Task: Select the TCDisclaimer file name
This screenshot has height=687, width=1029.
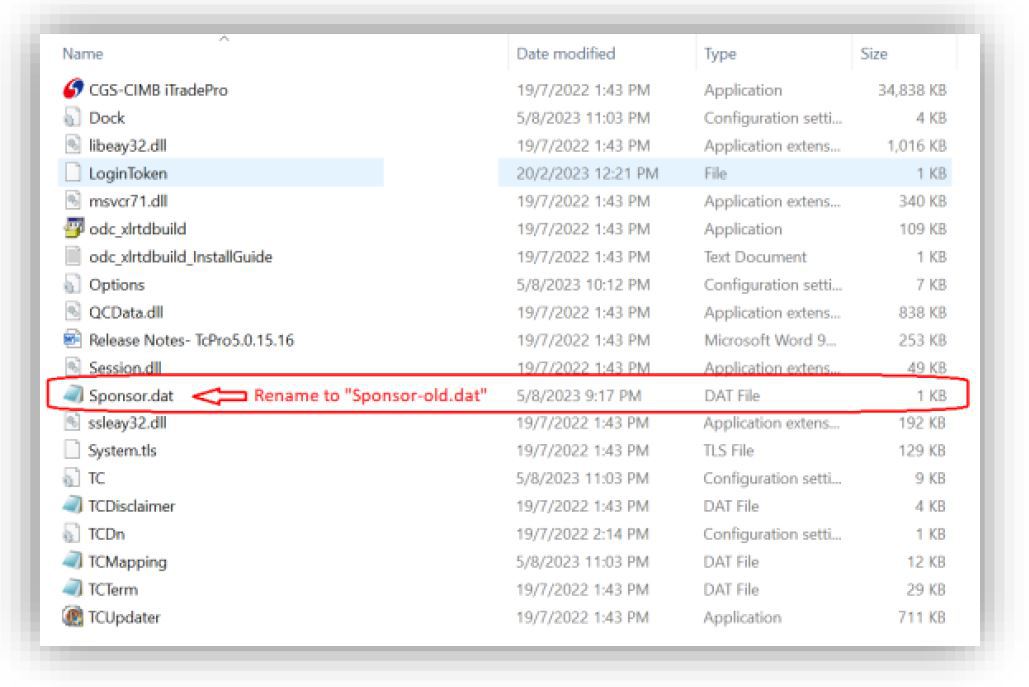Action: pos(131,506)
